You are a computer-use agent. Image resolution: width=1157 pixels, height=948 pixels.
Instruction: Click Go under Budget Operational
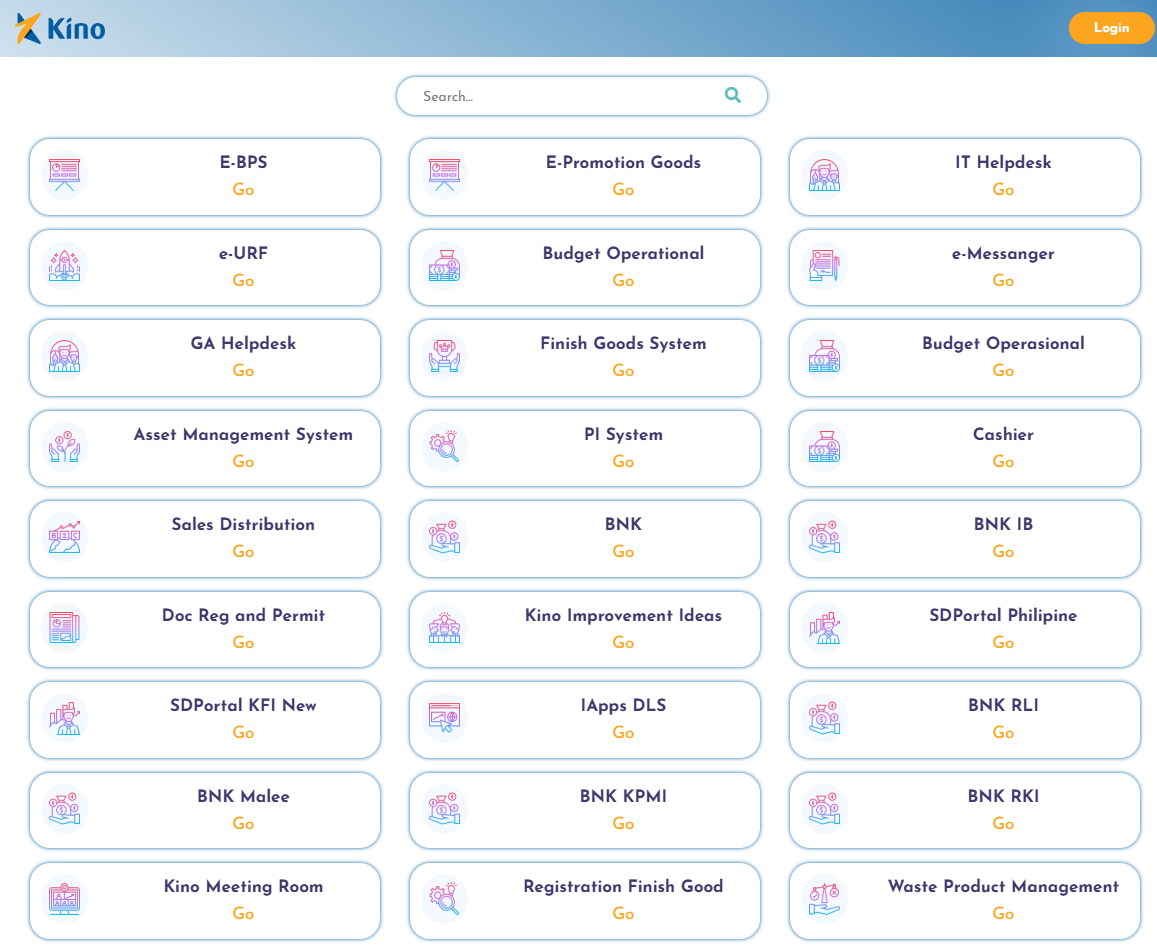[624, 280]
